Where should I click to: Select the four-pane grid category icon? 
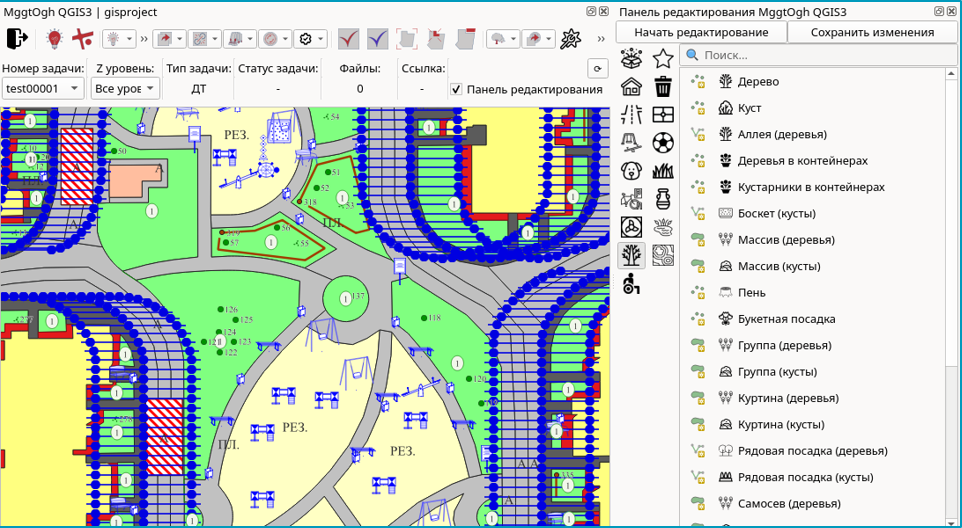pyautogui.click(x=663, y=115)
